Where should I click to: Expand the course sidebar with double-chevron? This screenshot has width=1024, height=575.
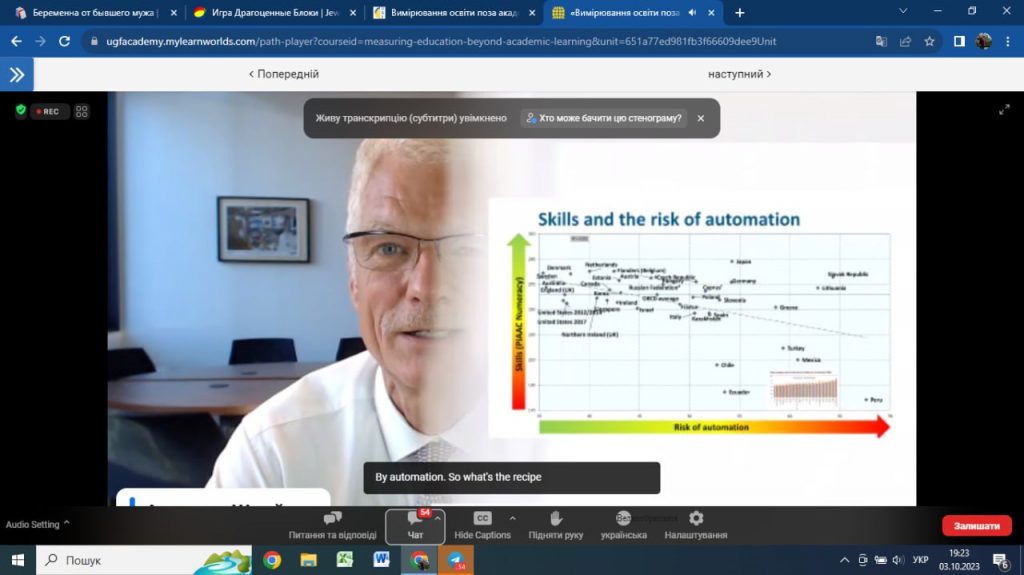click(x=16, y=74)
